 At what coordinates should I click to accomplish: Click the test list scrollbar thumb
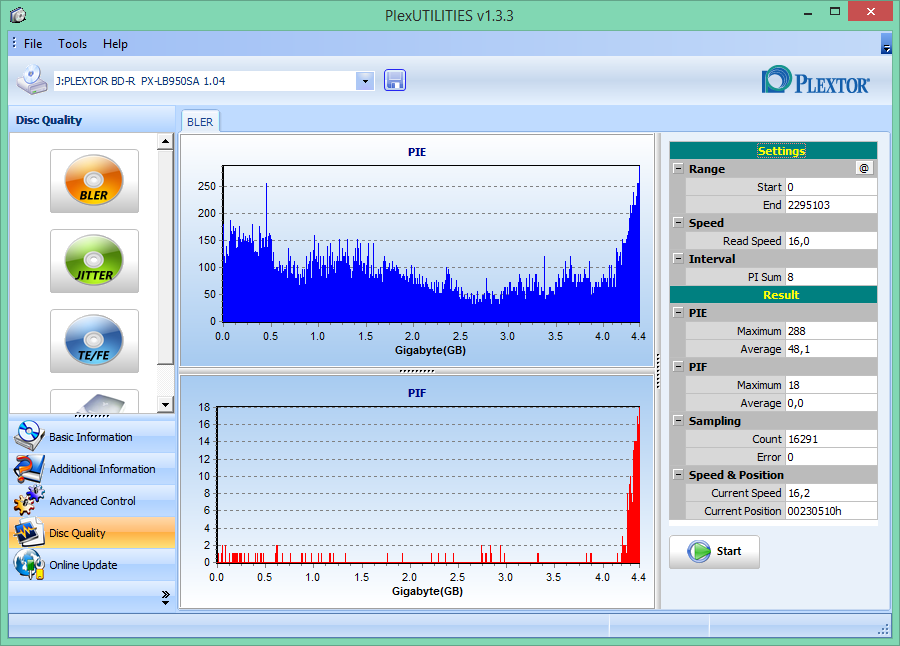[165, 257]
